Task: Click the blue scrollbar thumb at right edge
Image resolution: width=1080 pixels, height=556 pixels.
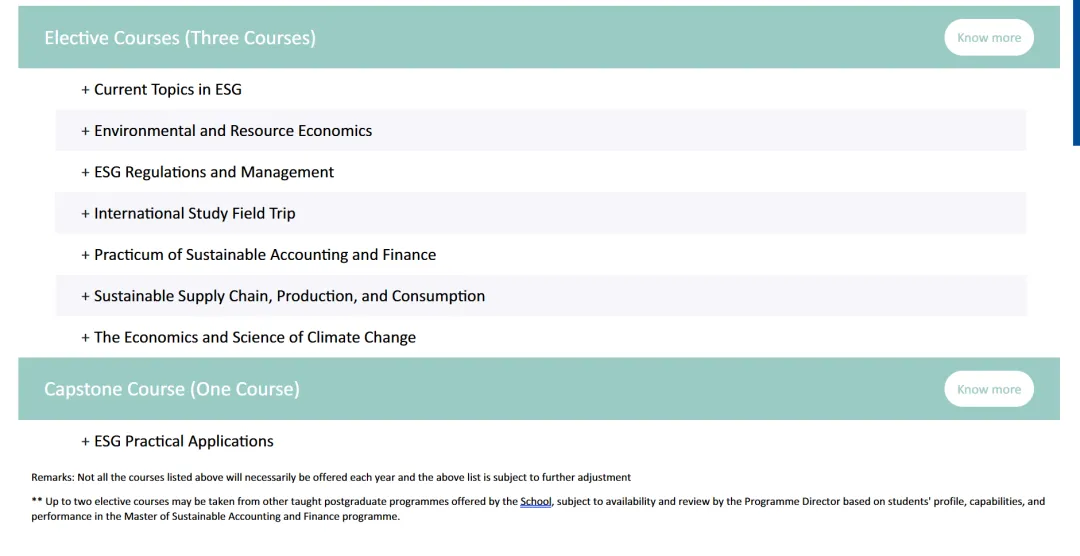Action: [x=1076, y=72]
